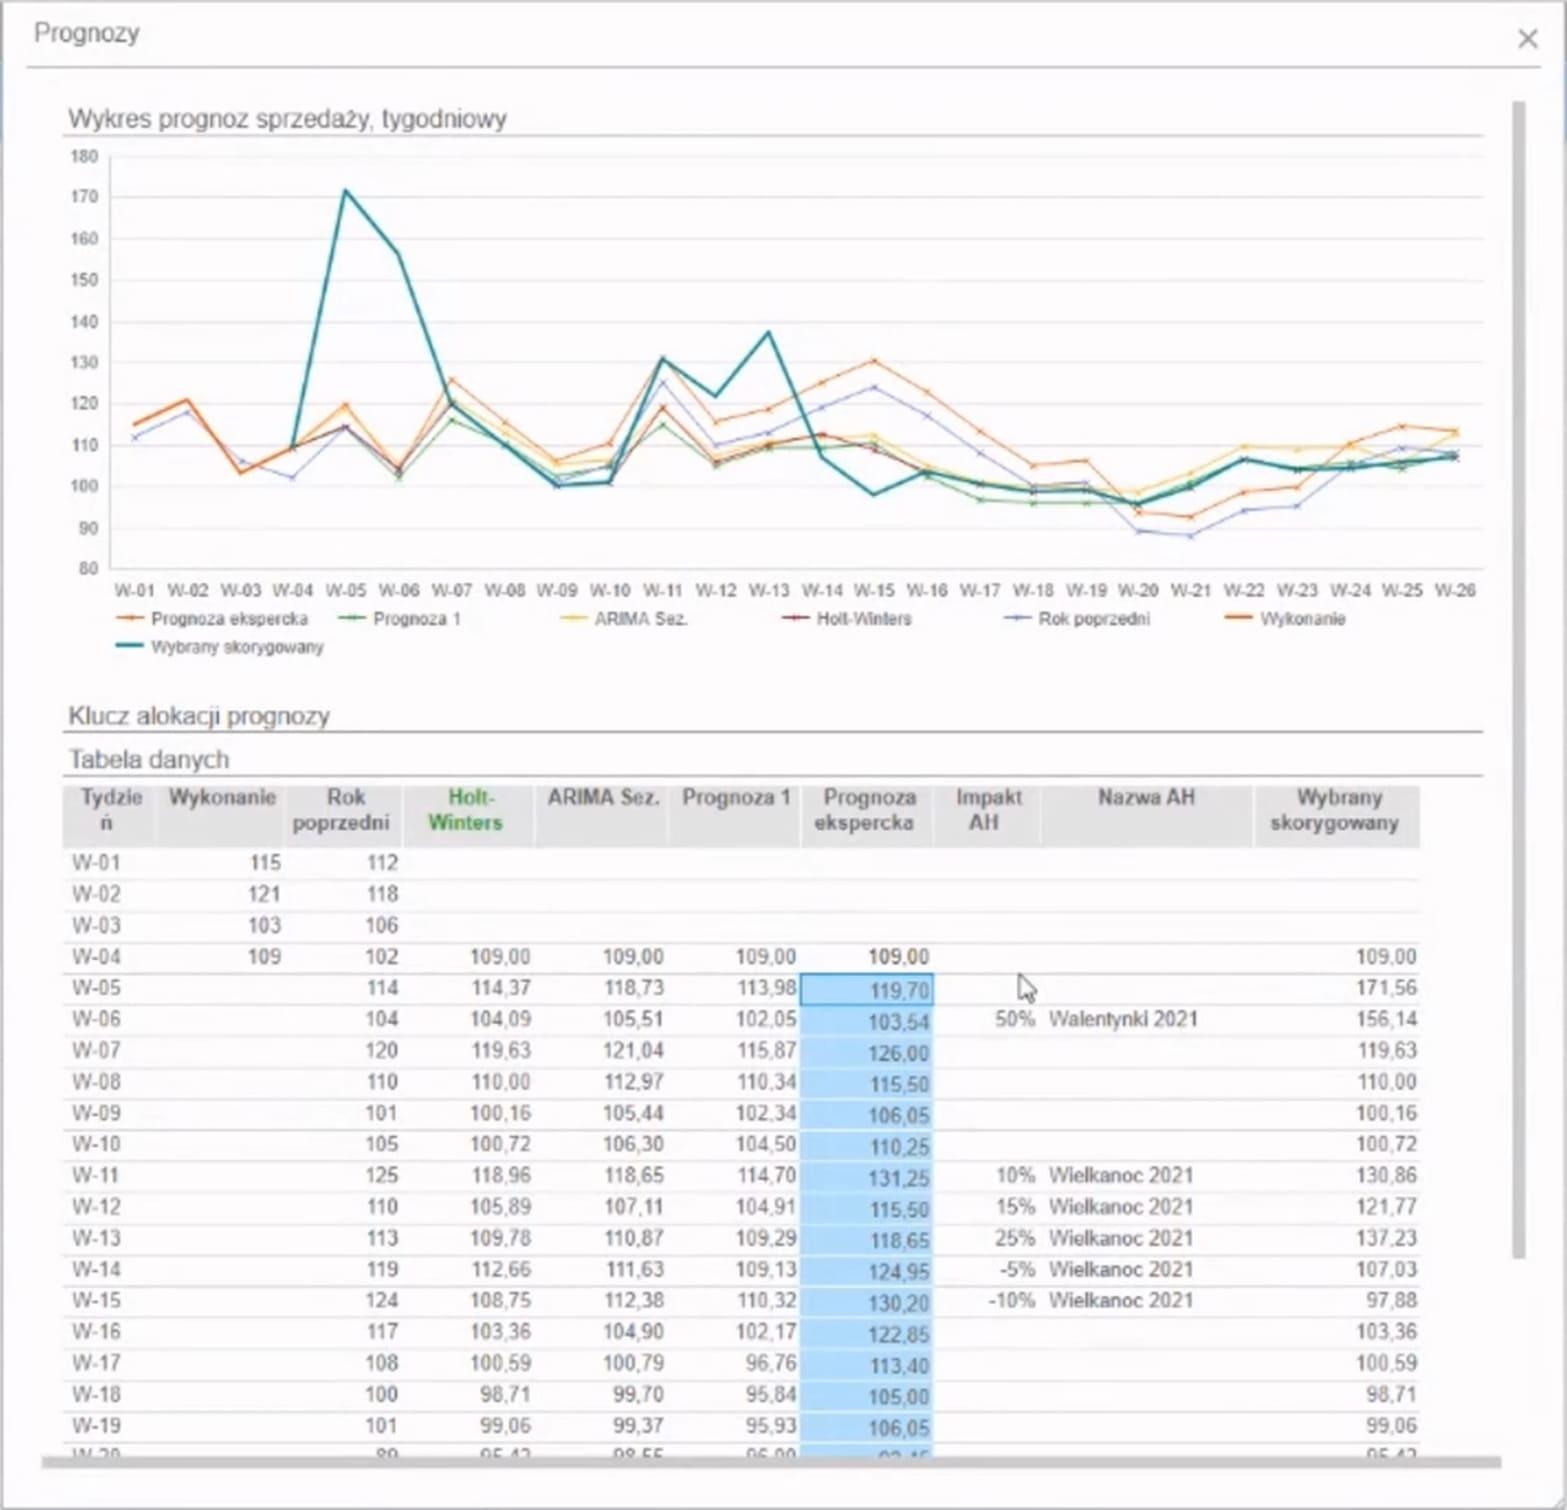Image resolution: width=1567 pixels, height=1510 pixels.
Task: Toggle Rok poprzedni legend entry
Action: click(x=1093, y=619)
